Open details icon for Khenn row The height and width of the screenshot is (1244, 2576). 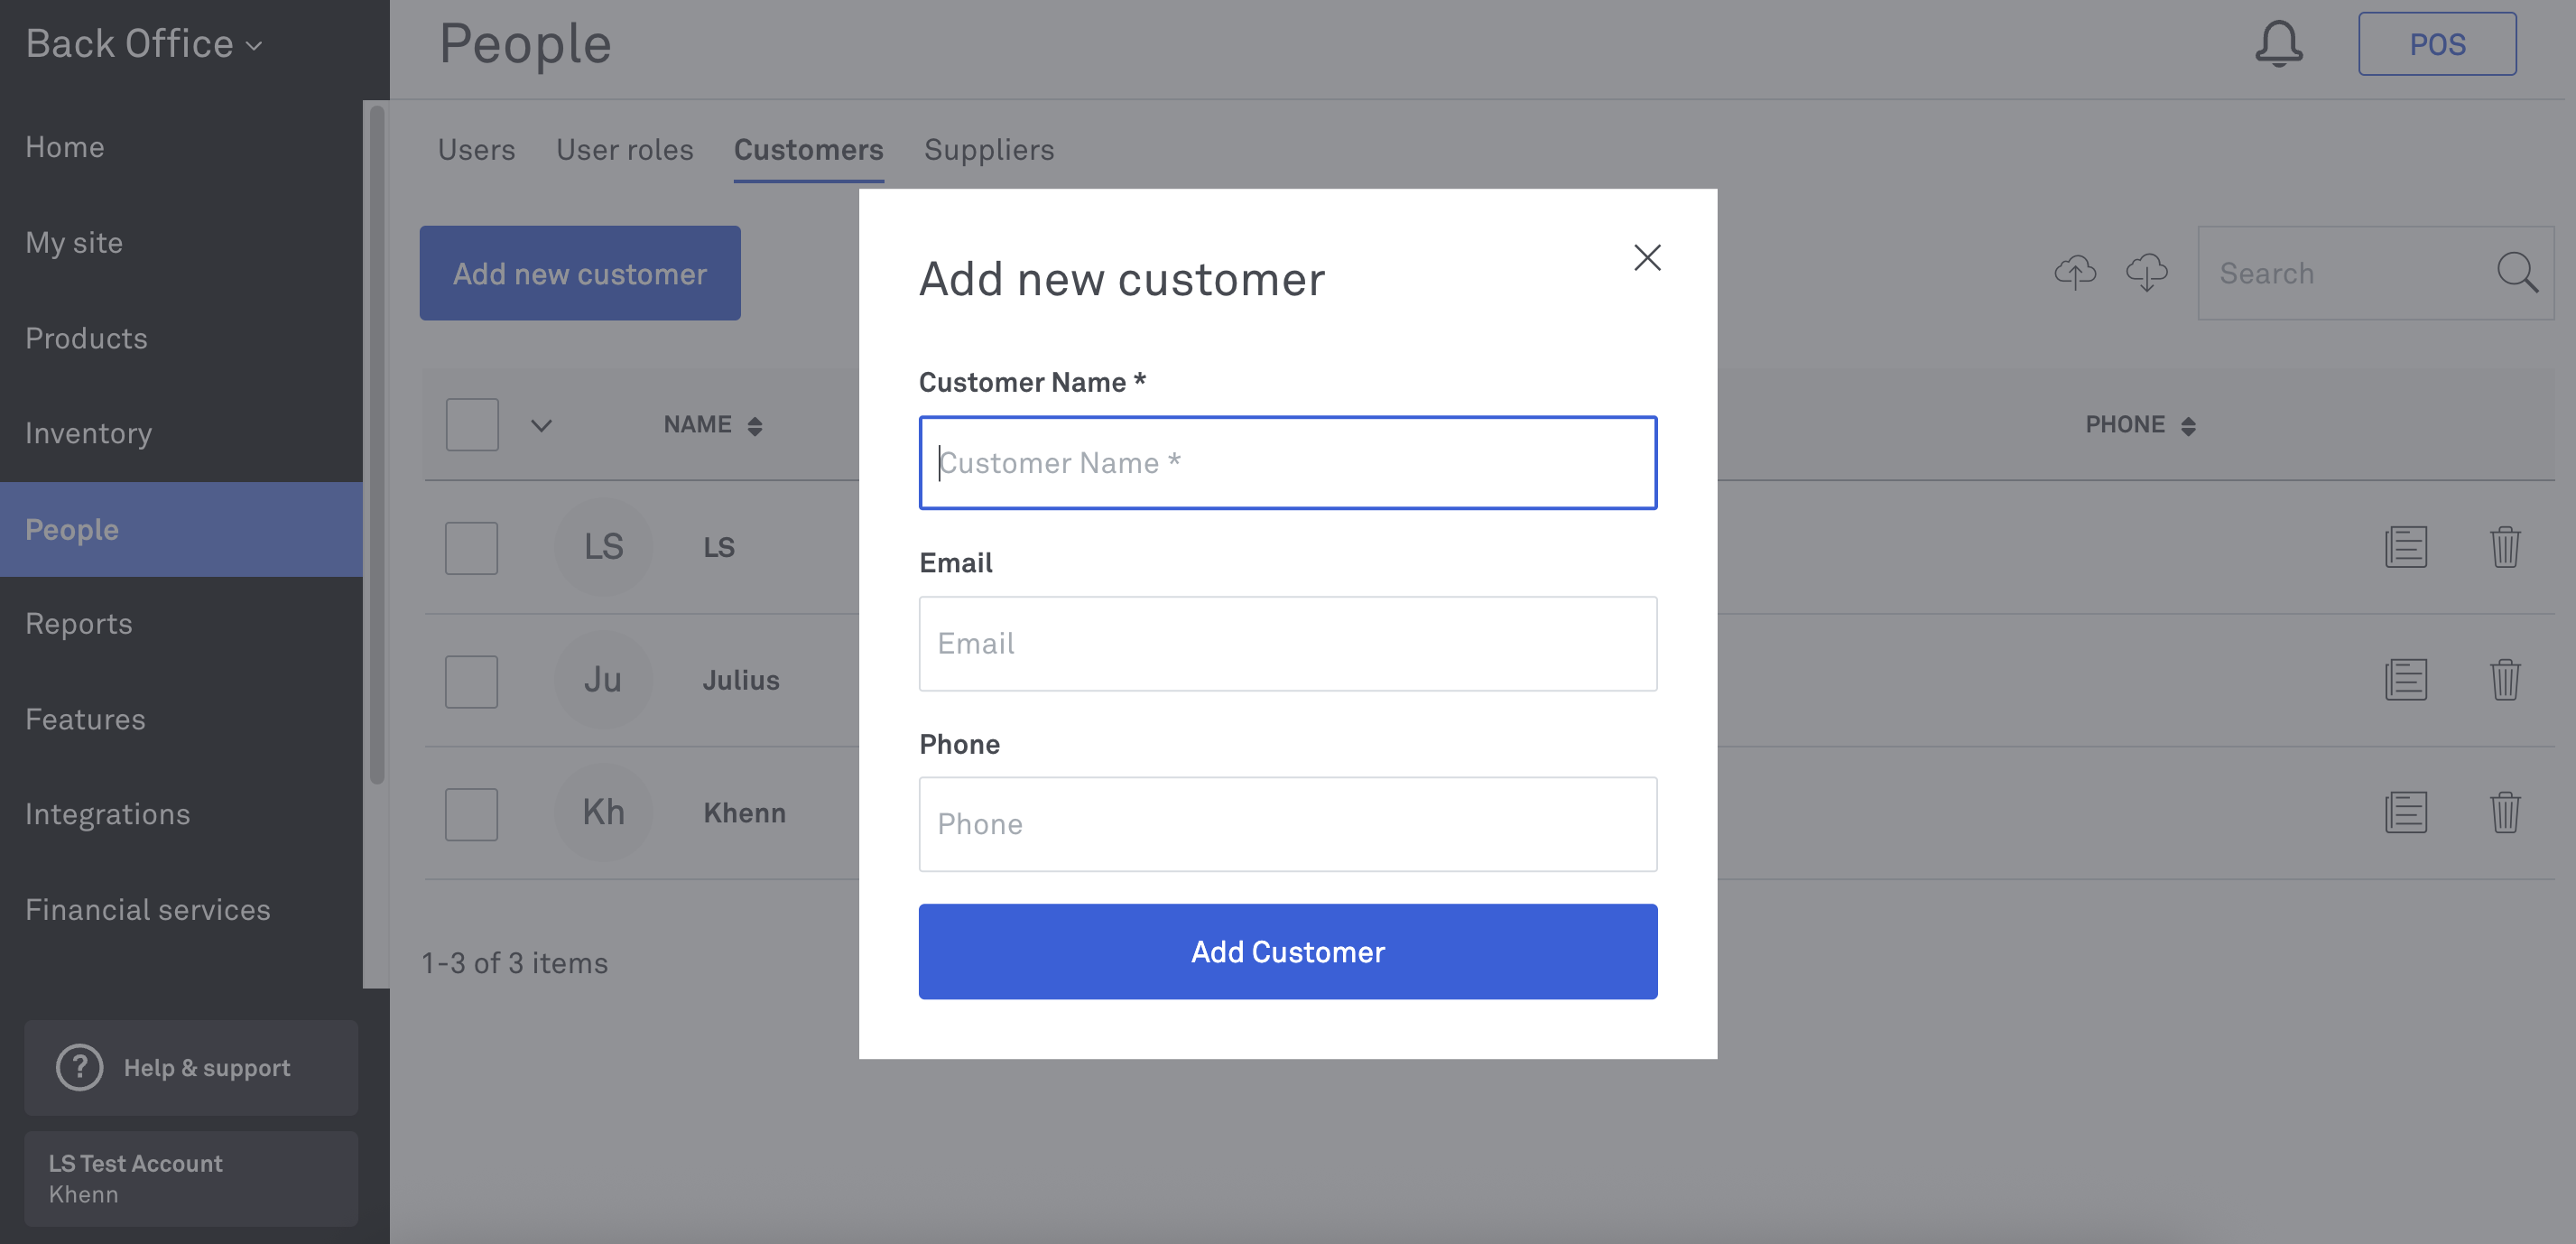[x=2405, y=812]
